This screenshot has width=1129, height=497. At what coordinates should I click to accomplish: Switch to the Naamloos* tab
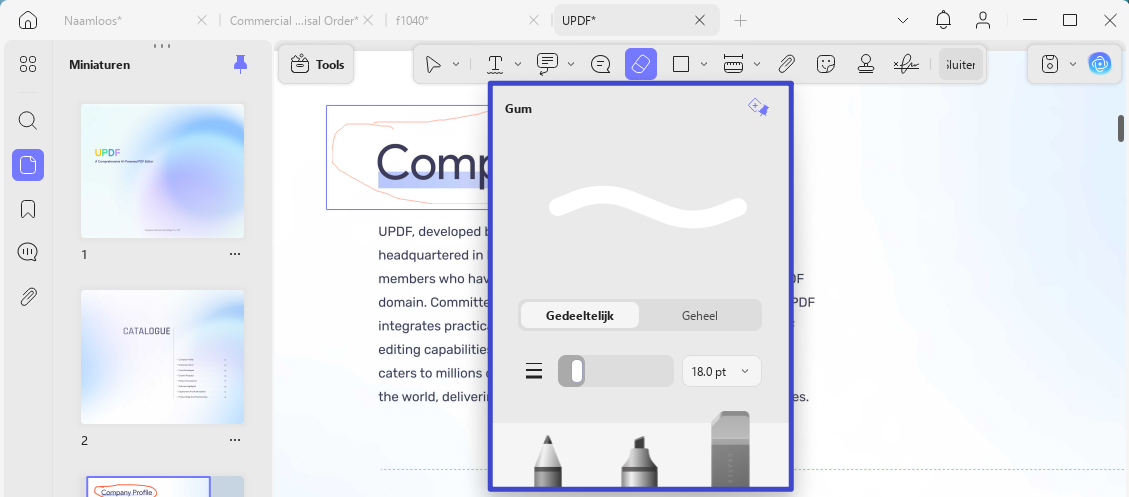93,20
